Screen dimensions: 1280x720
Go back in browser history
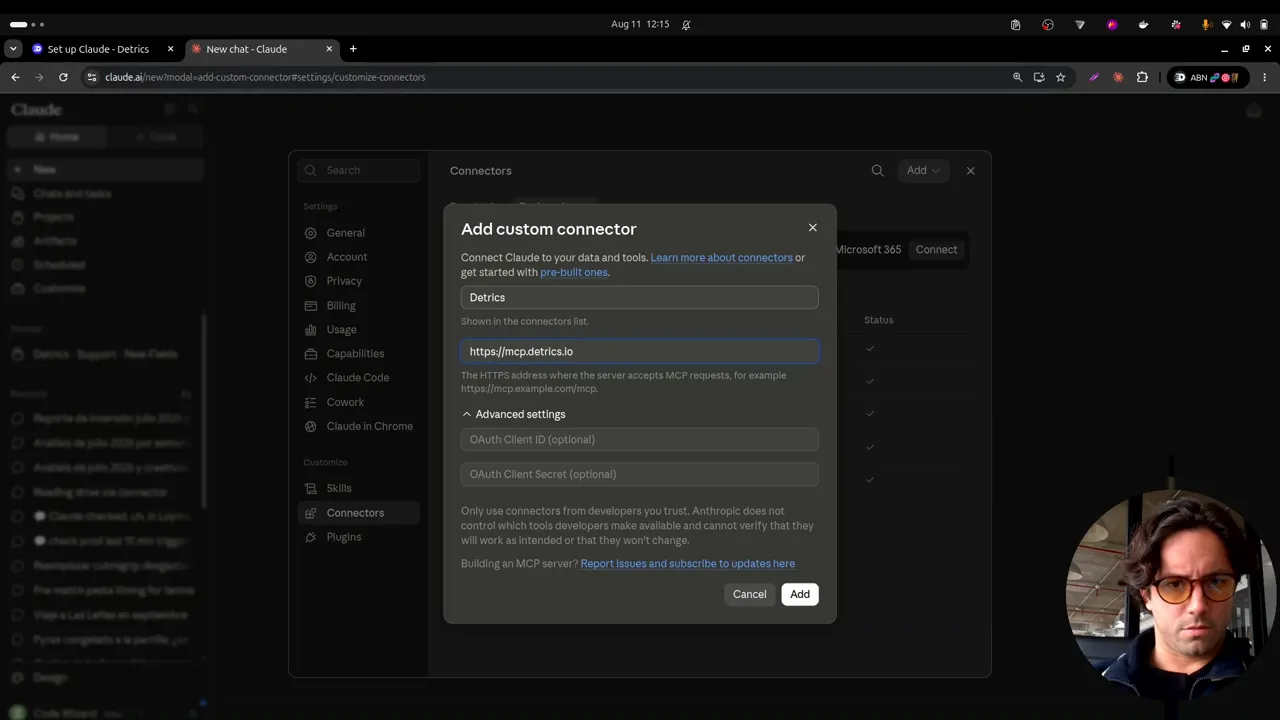15,77
